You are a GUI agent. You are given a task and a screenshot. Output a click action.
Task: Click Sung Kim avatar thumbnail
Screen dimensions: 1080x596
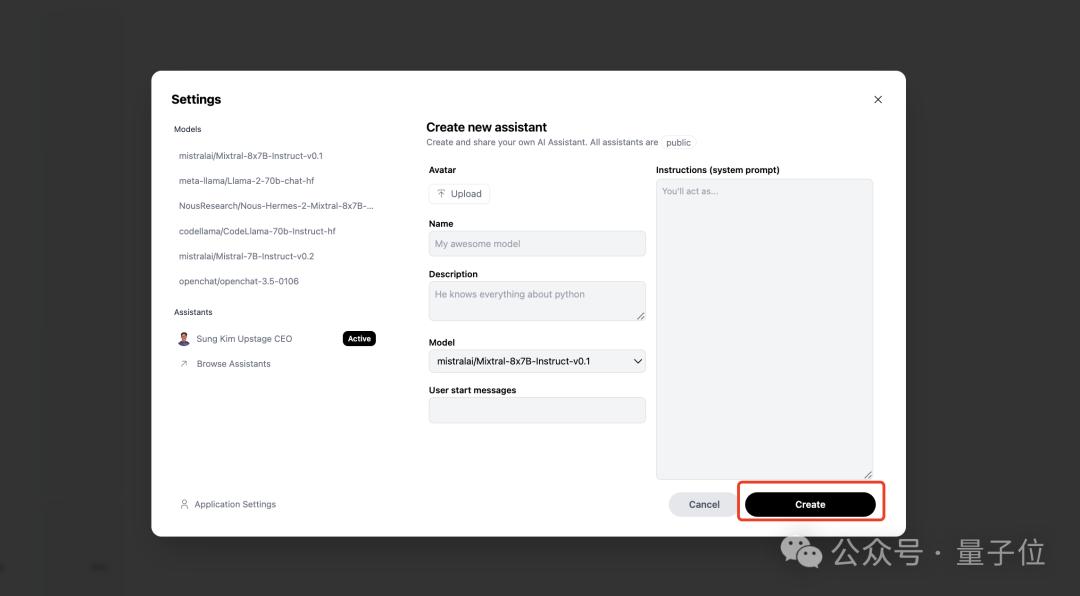184,338
